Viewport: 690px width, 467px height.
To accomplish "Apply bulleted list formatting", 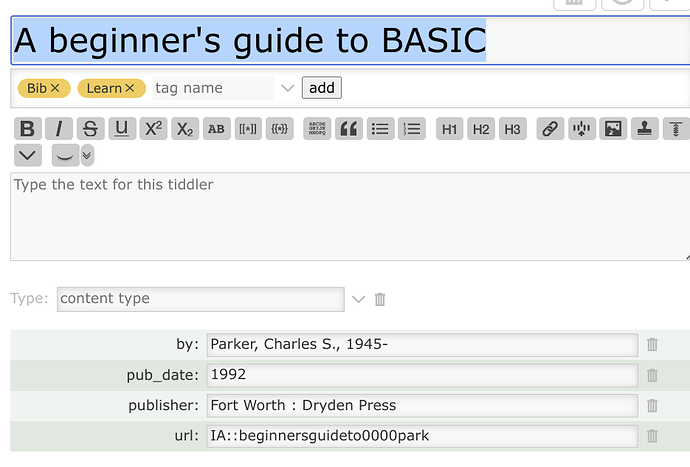I will pos(380,129).
